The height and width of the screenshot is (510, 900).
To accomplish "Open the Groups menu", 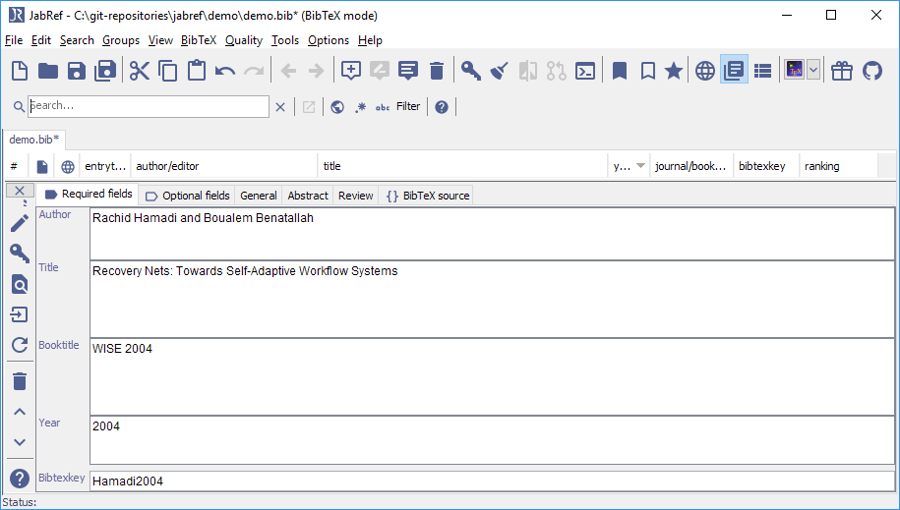I will click(x=121, y=40).
